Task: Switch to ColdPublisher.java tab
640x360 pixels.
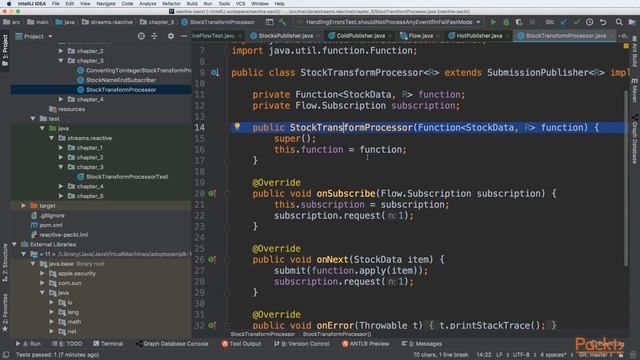Action: pos(360,36)
